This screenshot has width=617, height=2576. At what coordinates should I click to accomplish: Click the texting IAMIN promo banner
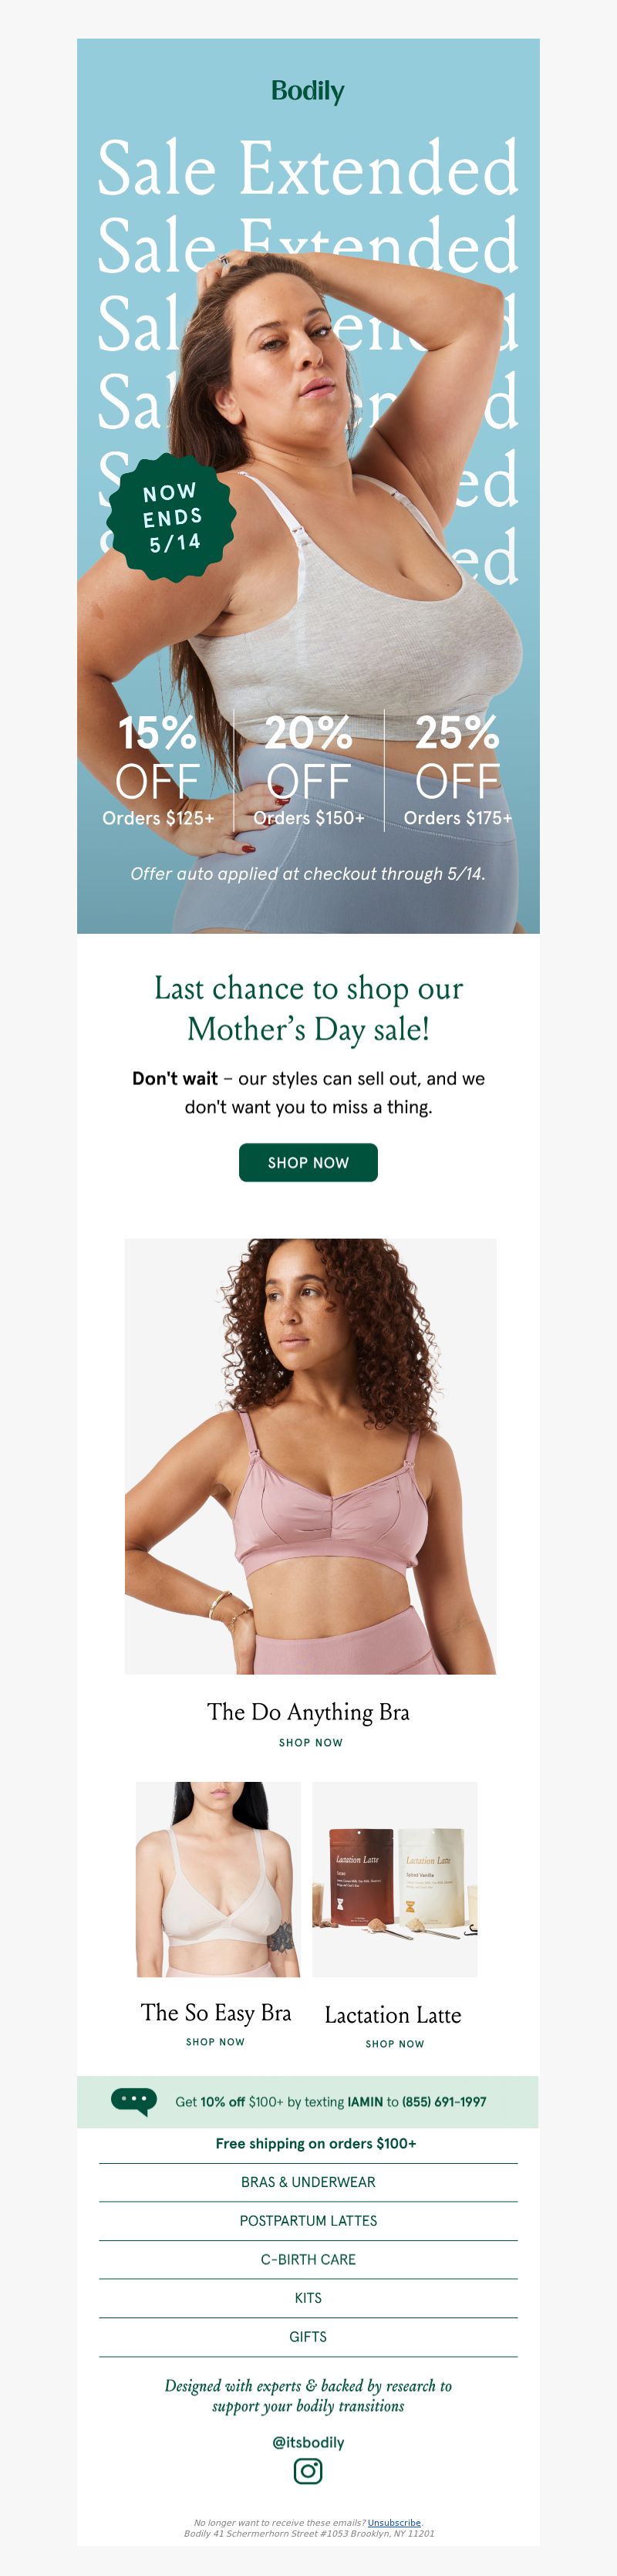click(x=308, y=2102)
